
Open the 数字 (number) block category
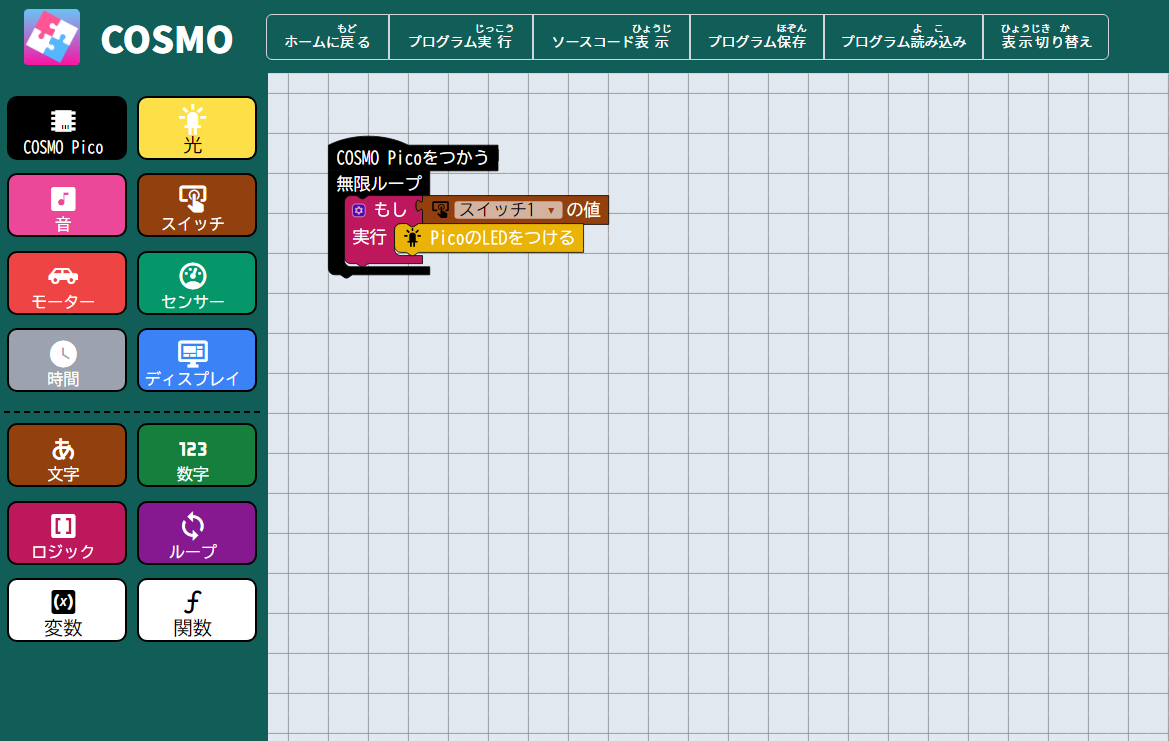click(x=197, y=455)
